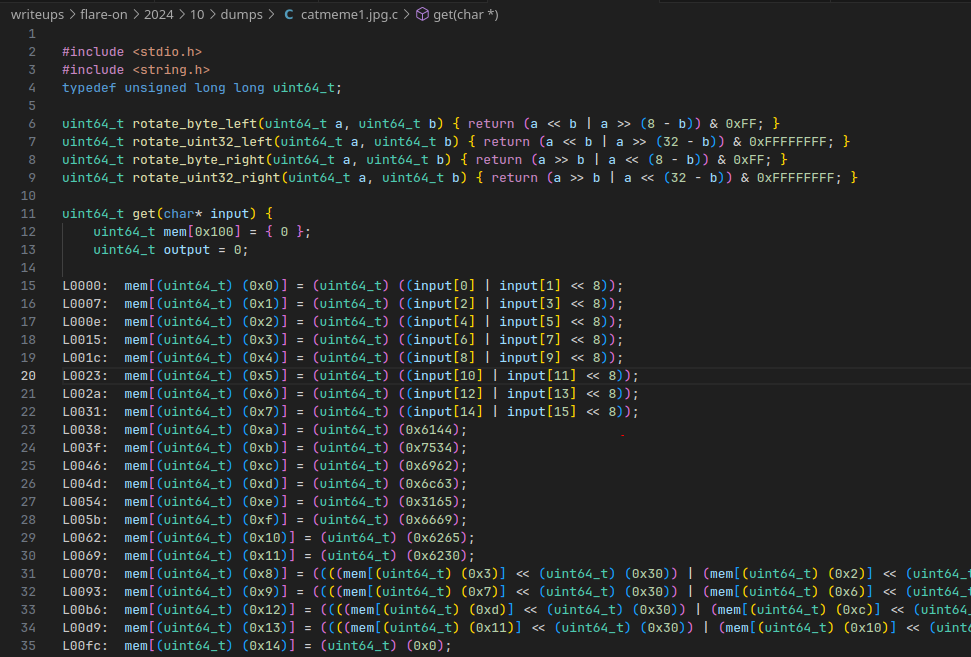The width and height of the screenshot is (971, 657).
Task: Open the get(char *) symbol breadcrumb
Action: pos(466,14)
